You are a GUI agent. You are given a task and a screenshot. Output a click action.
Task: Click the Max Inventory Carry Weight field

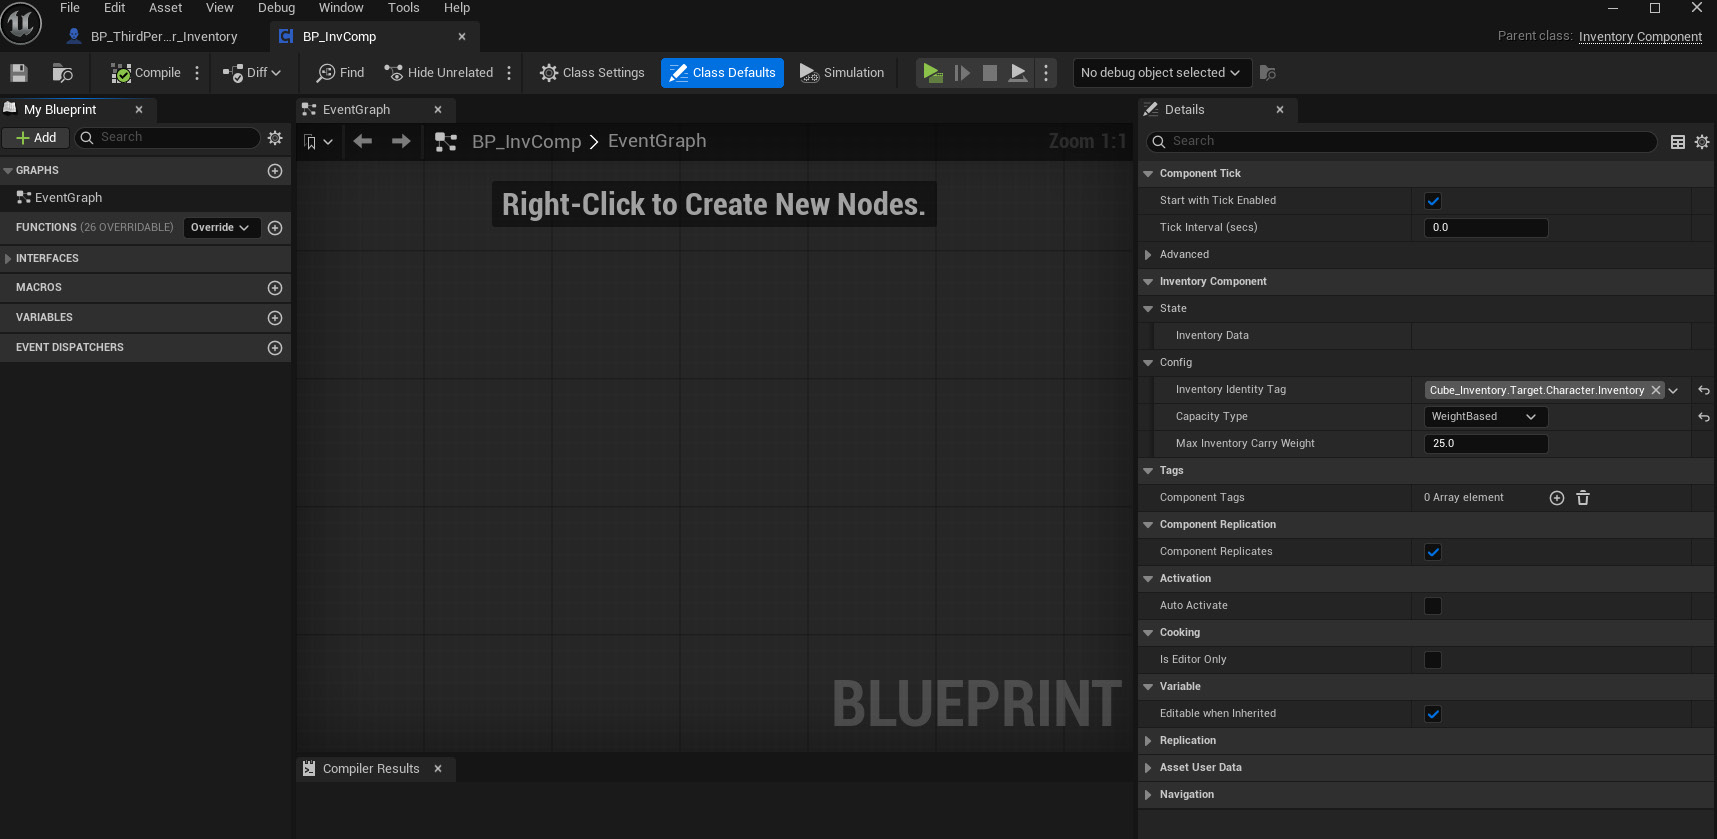[x=1486, y=444]
